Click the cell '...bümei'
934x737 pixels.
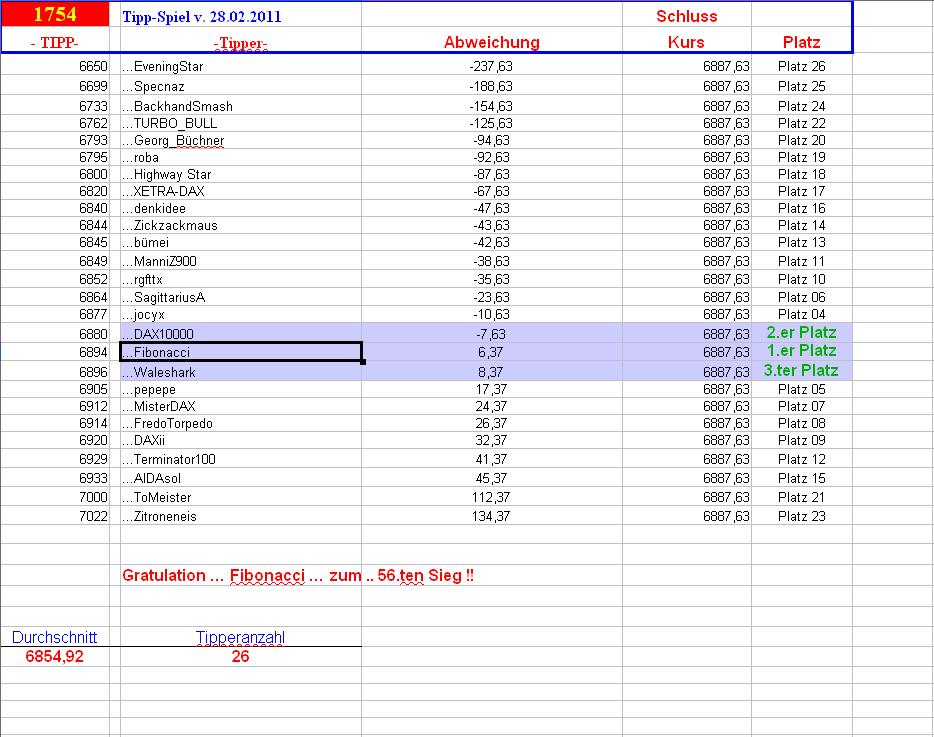pyautogui.click(x=241, y=242)
